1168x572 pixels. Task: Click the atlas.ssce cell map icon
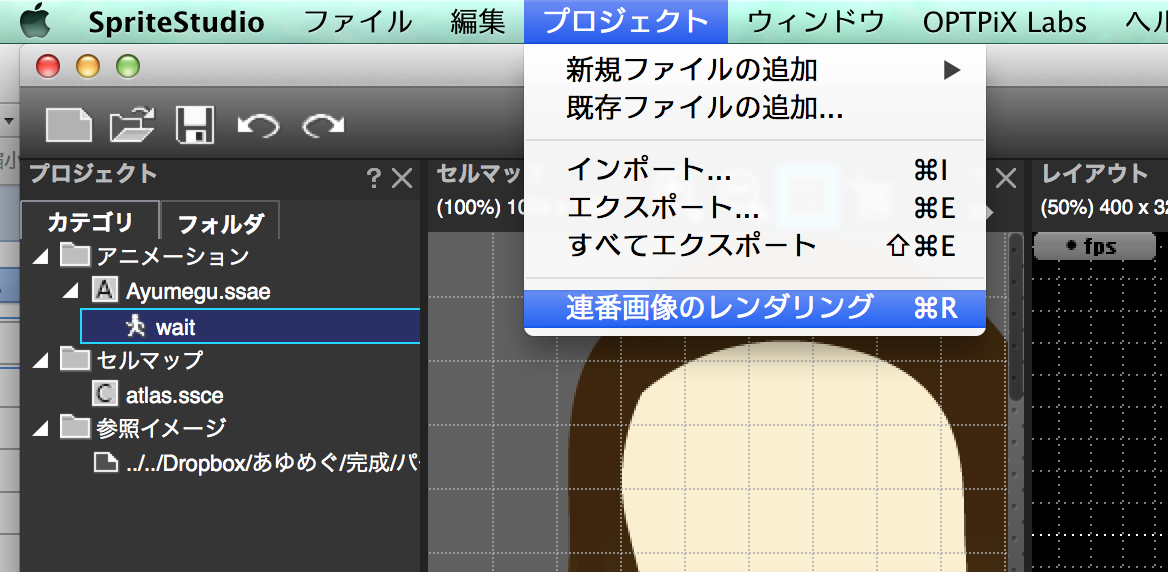pyautogui.click(x=104, y=393)
